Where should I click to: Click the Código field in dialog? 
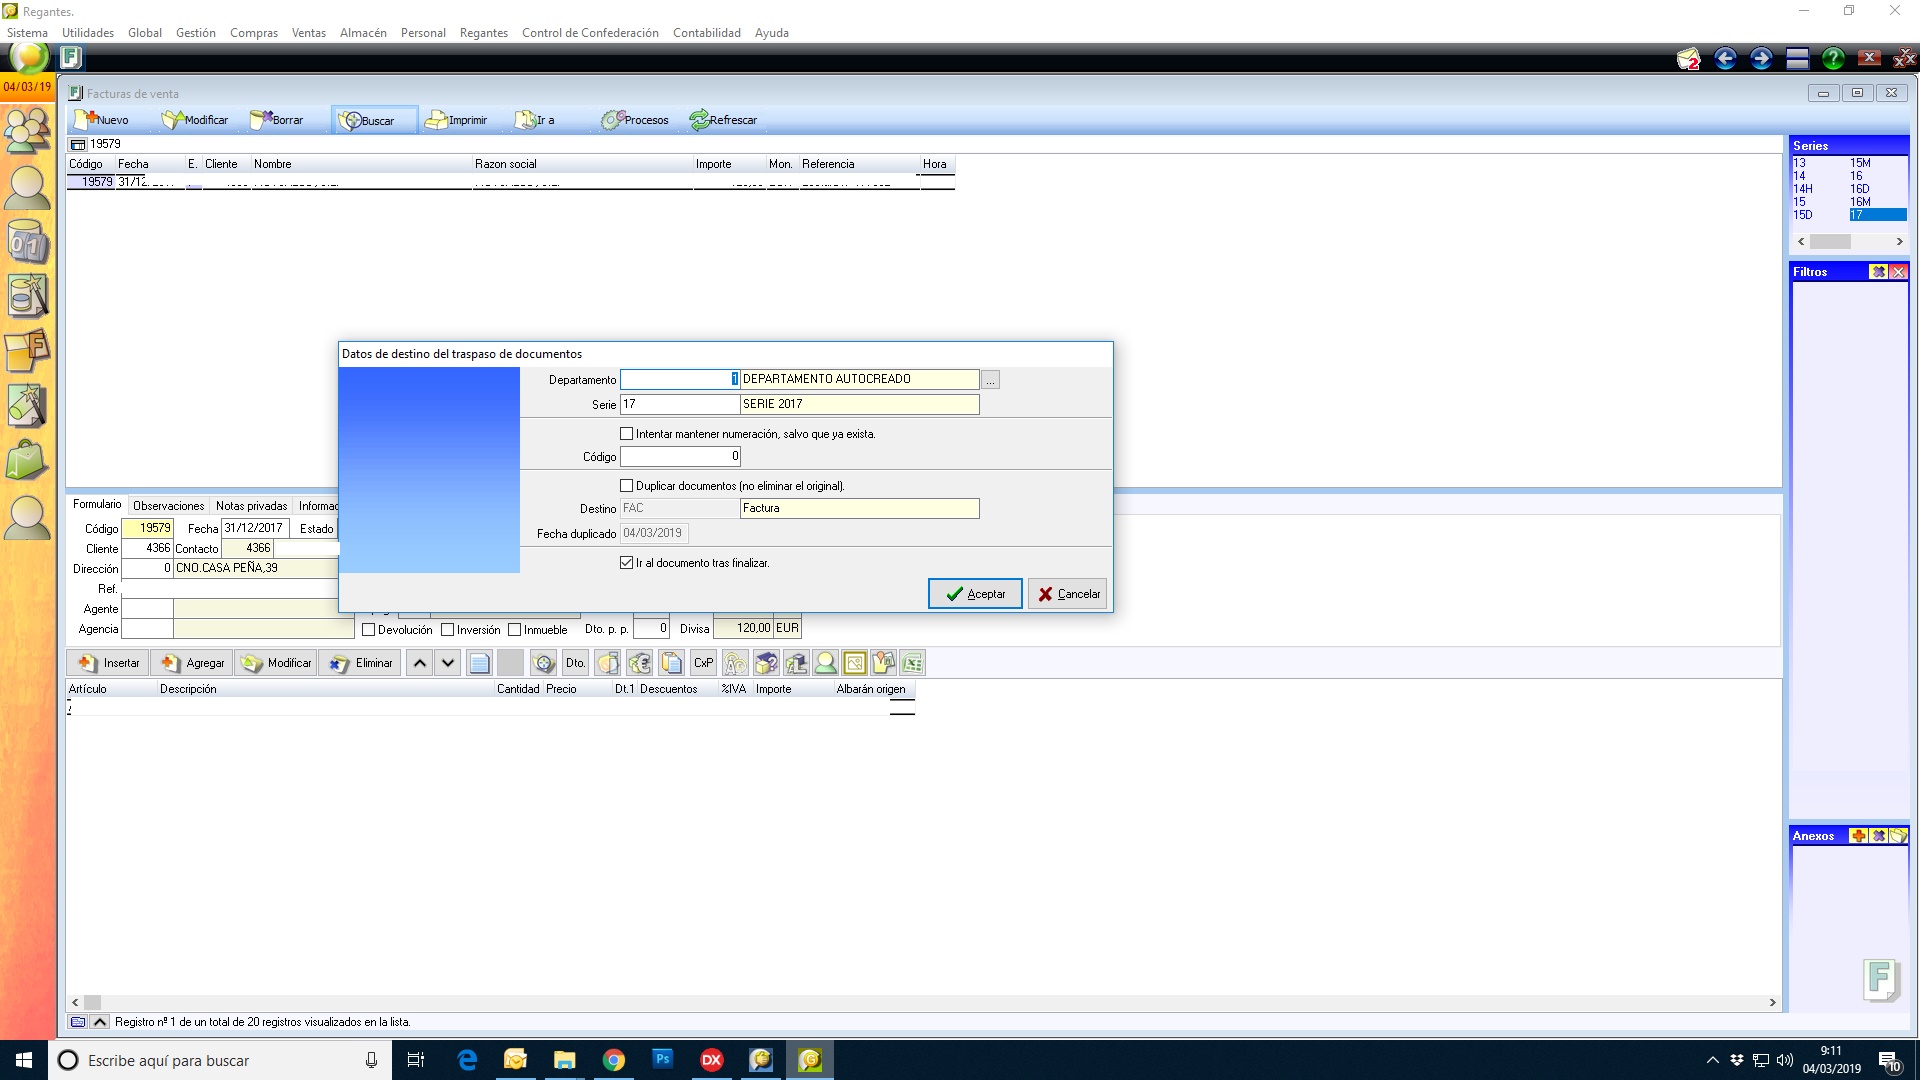tap(680, 457)
